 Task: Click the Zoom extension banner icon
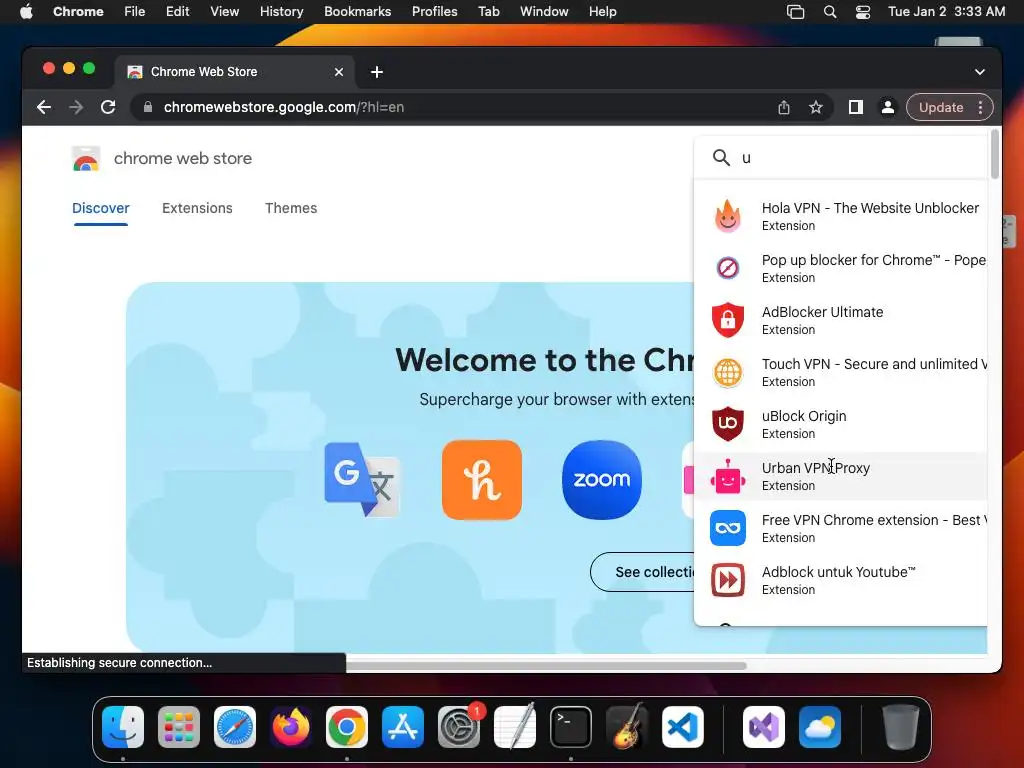coord(601,480)
